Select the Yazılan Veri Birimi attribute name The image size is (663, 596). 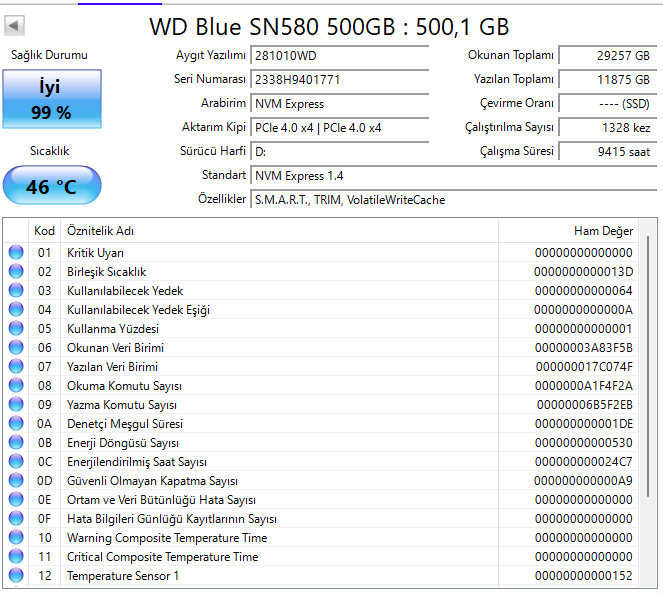tap(112, 367)
